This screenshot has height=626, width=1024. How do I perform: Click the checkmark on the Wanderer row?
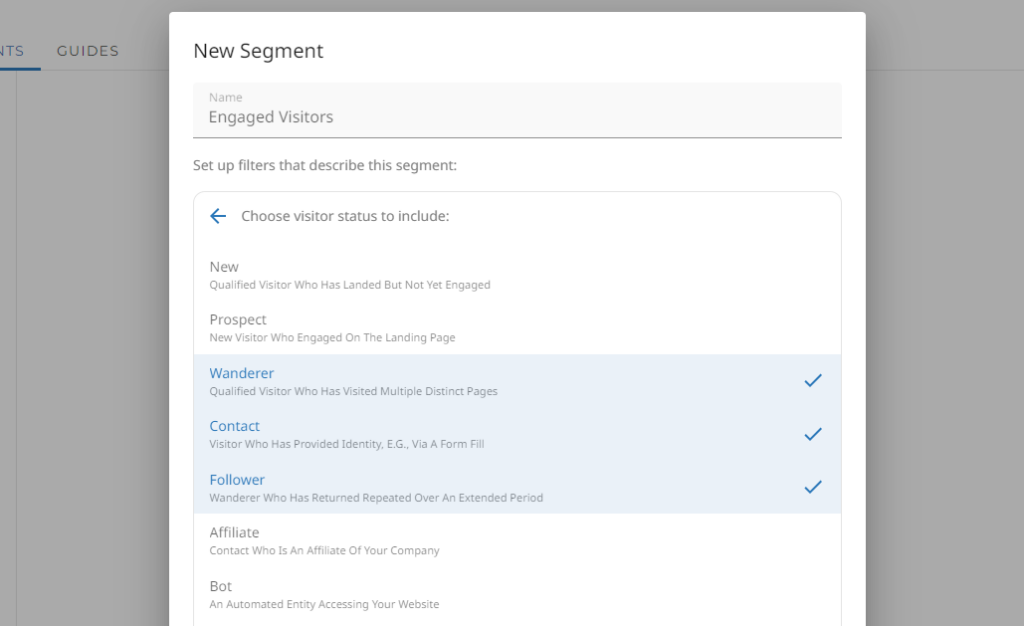point(813,381)
